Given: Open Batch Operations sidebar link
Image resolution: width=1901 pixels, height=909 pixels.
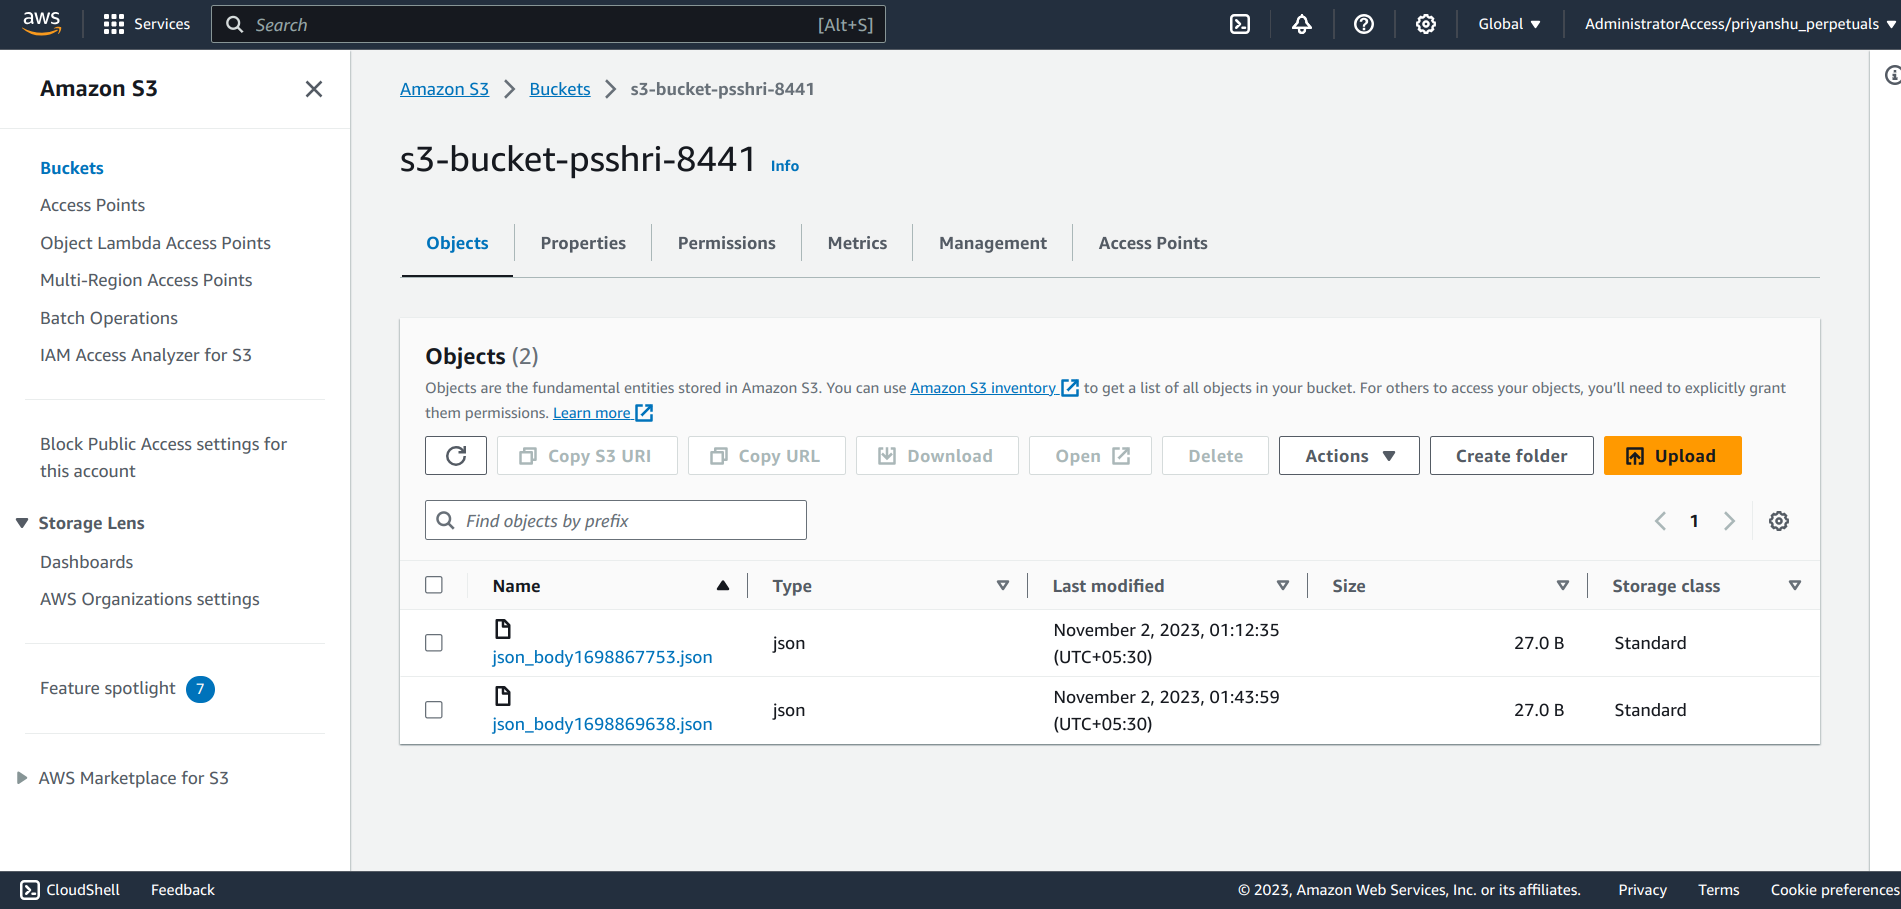Looking at the screenshot, I should click(x=109, y=318).
